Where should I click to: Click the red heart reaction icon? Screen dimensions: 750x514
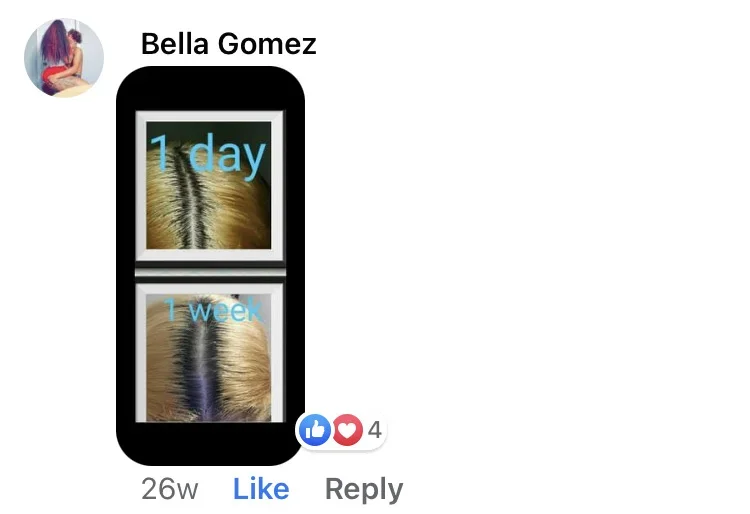(348, 429)
